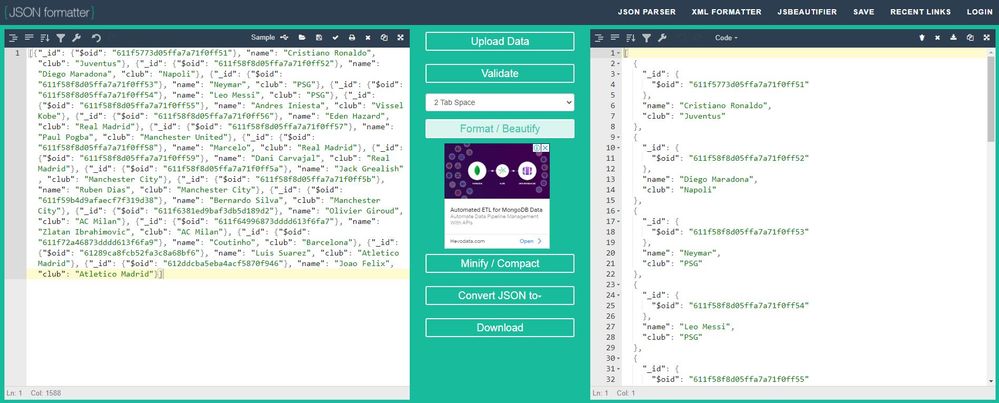Click the repair wrench icon in the right output
Screen dimensions: 999x403
(663, 38)
